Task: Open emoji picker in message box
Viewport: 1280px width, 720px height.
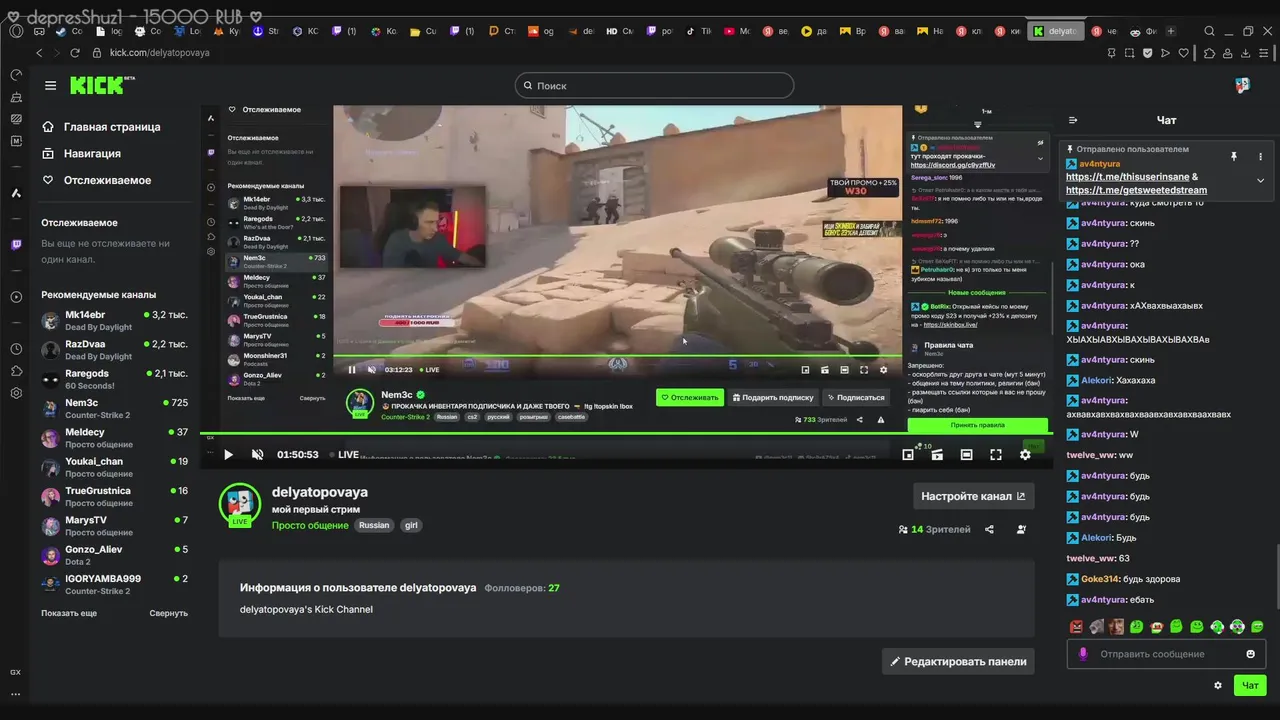Action: click(x=1250, y=654)
